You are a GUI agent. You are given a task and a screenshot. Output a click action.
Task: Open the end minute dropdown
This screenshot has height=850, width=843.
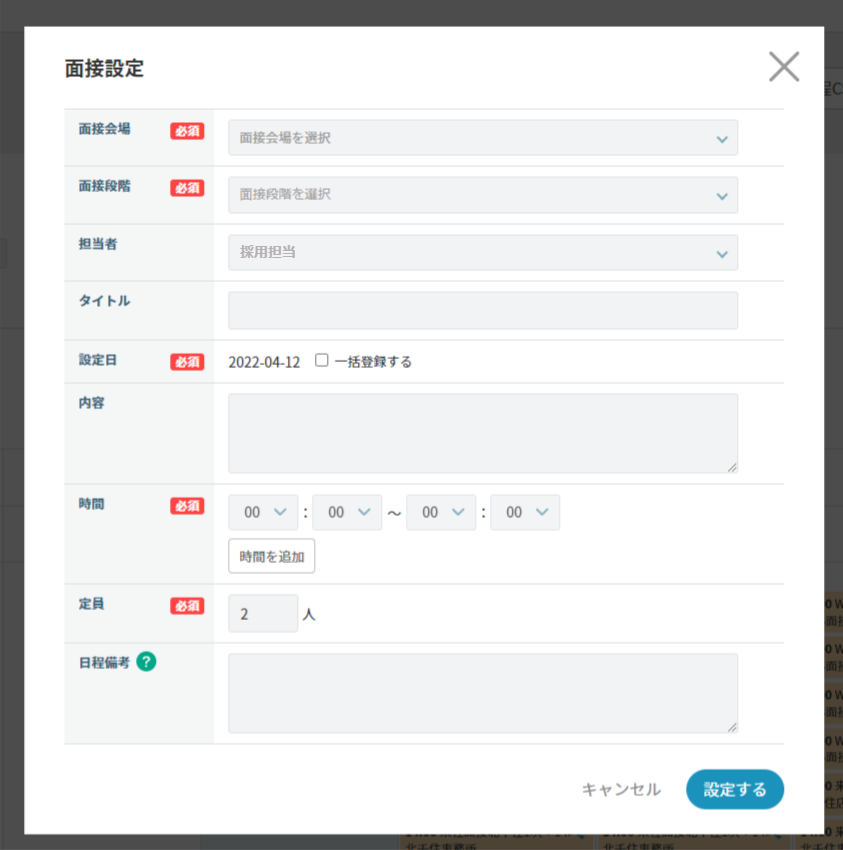pos(525,512)
